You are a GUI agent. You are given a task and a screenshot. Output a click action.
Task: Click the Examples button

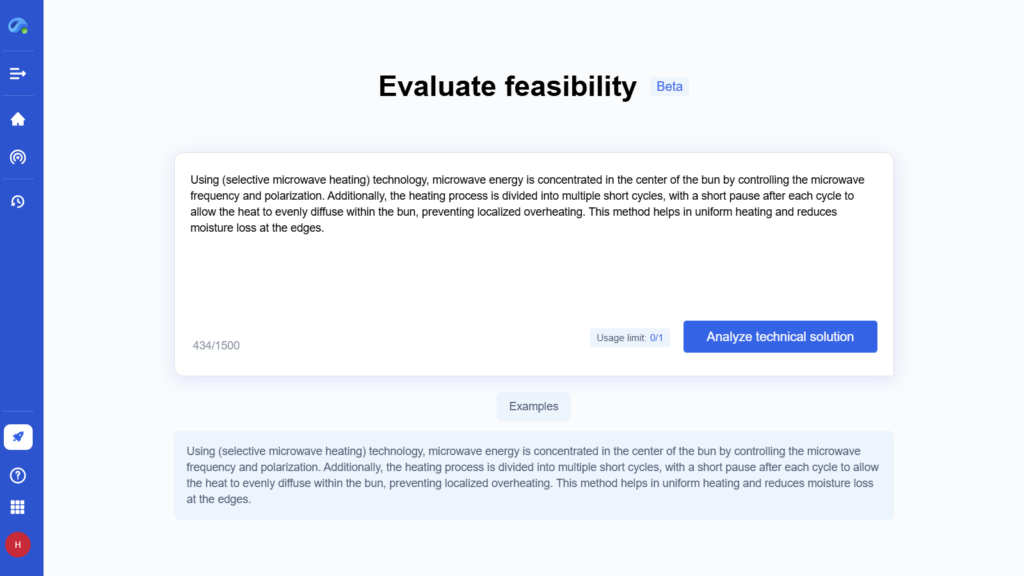pos(533,406)
